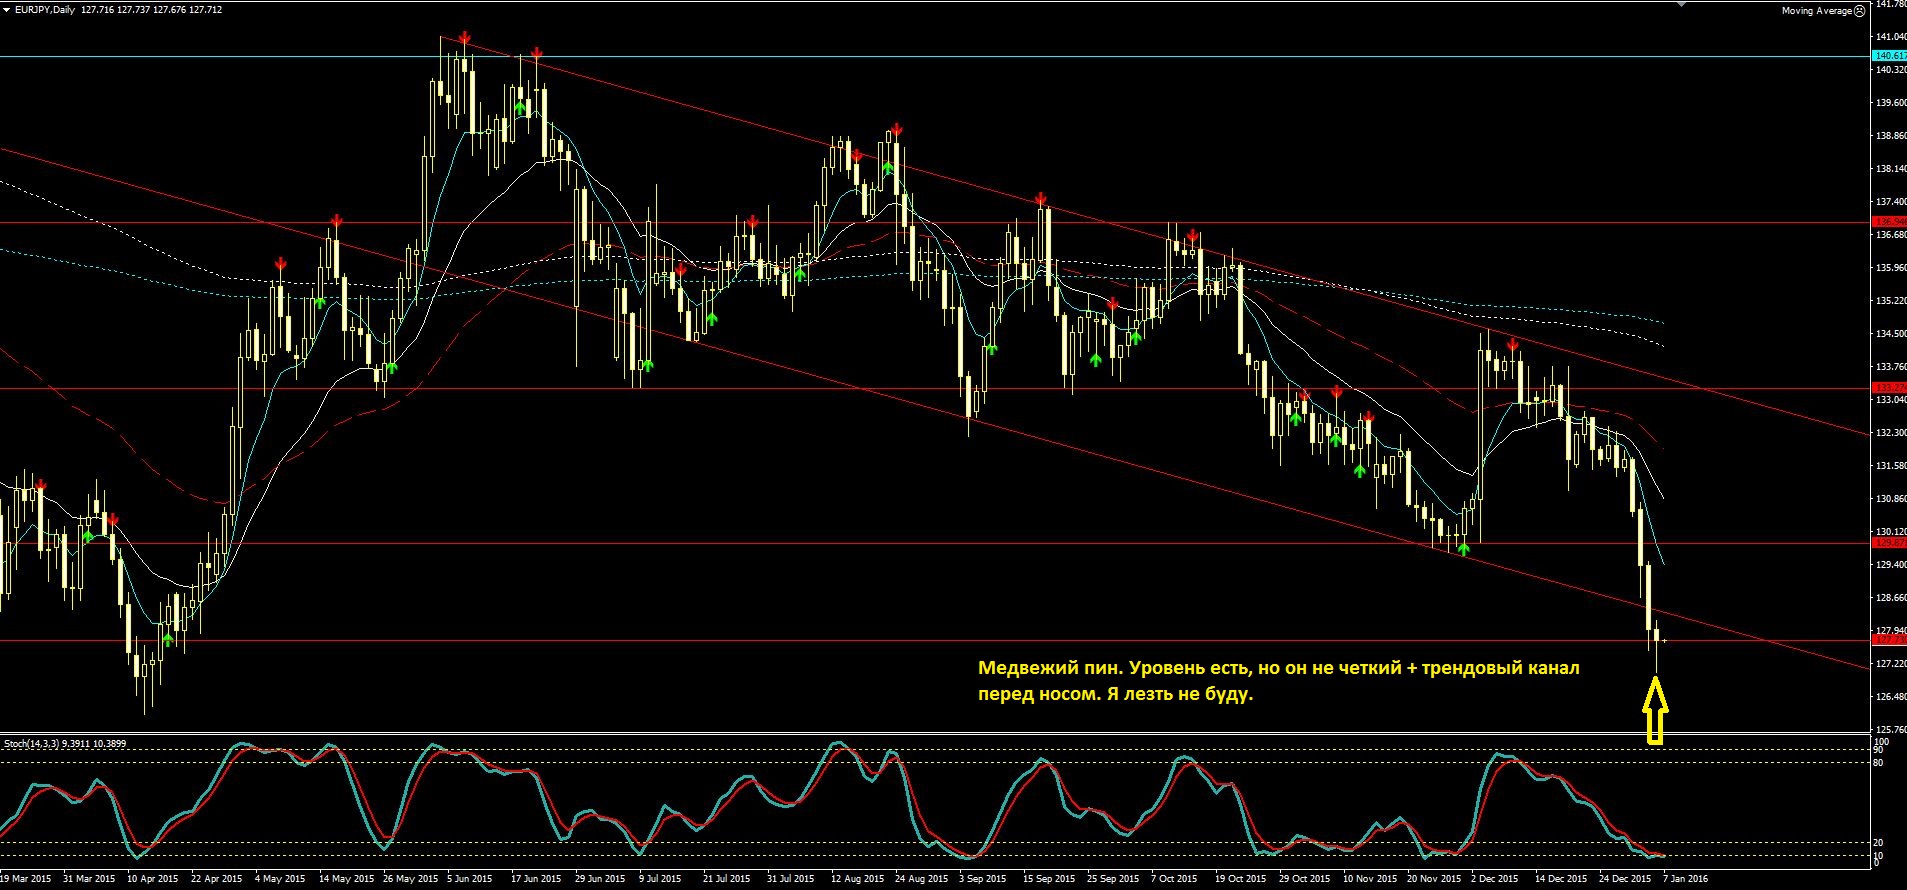Click the 29 Oct 2015 date label

pos(1305,879)
